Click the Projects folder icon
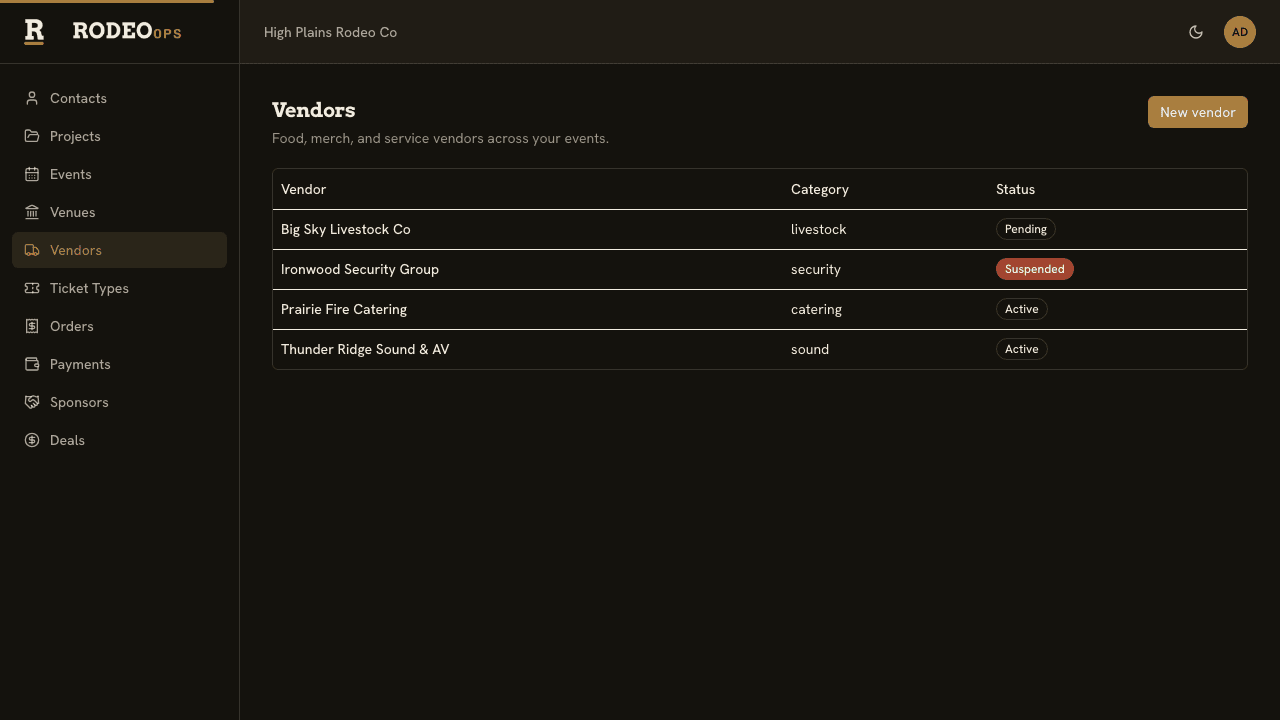The height and width of the screenshot is (720, 1280). pos(32,136)
